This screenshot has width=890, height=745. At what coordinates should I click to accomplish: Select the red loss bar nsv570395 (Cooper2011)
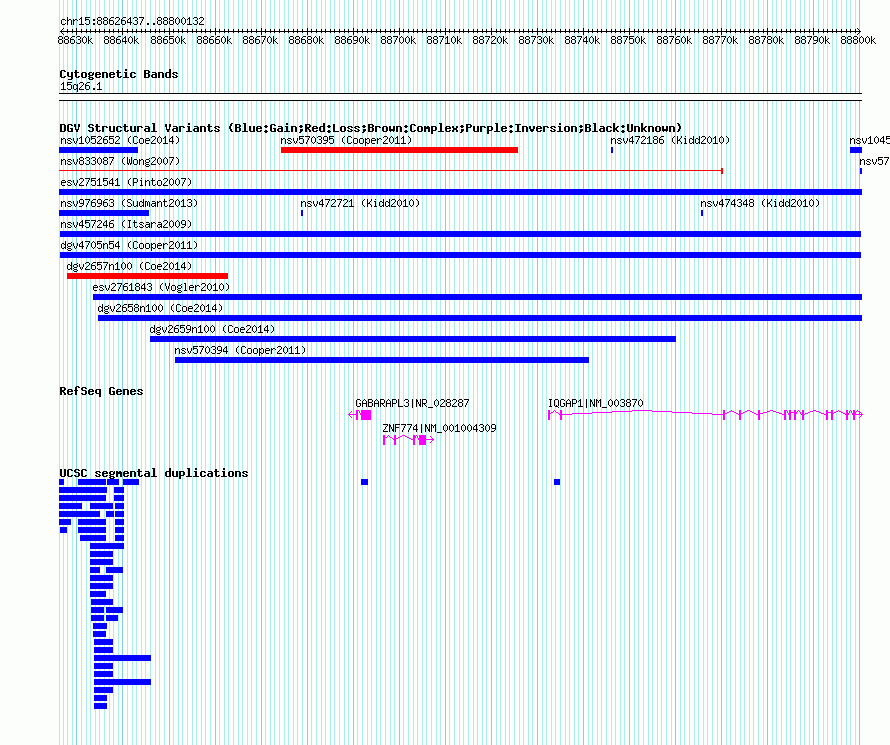pyautogui.click(x=399, y=150)
